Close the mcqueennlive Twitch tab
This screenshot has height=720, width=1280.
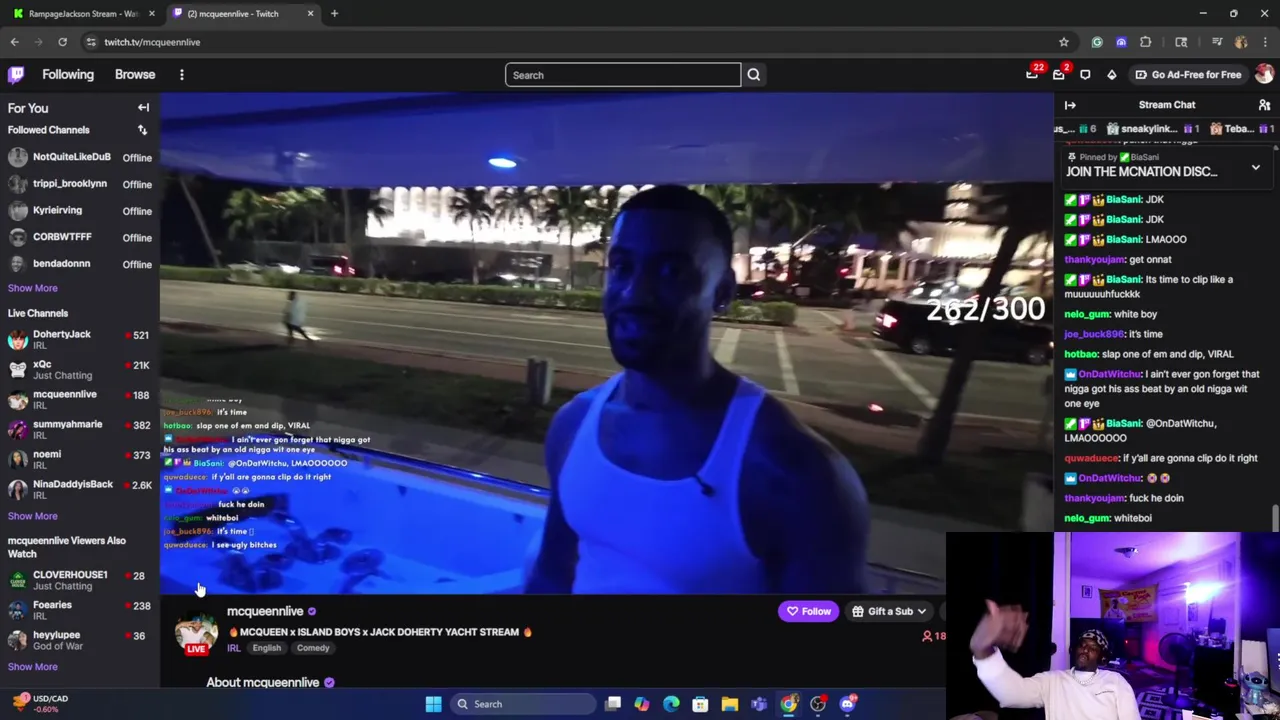click(x=310, y=13)
